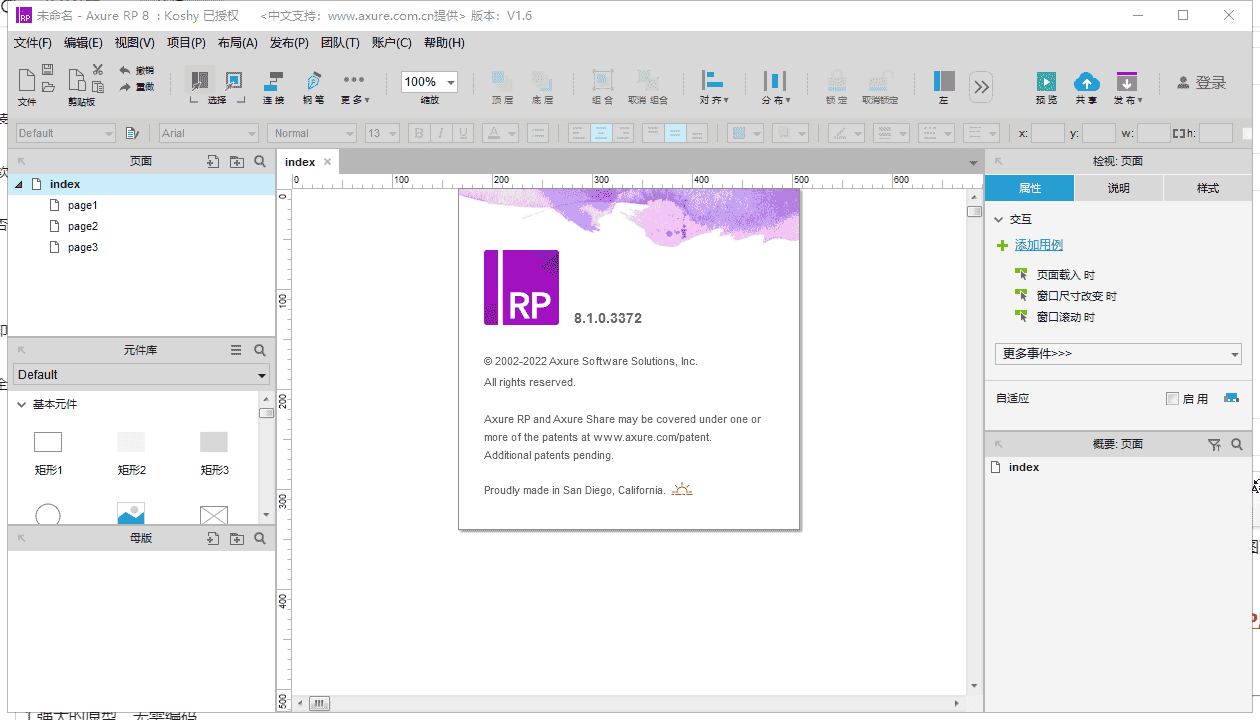
Task: Click the Add Case (添加用例) link
Action: (1038, 246)
